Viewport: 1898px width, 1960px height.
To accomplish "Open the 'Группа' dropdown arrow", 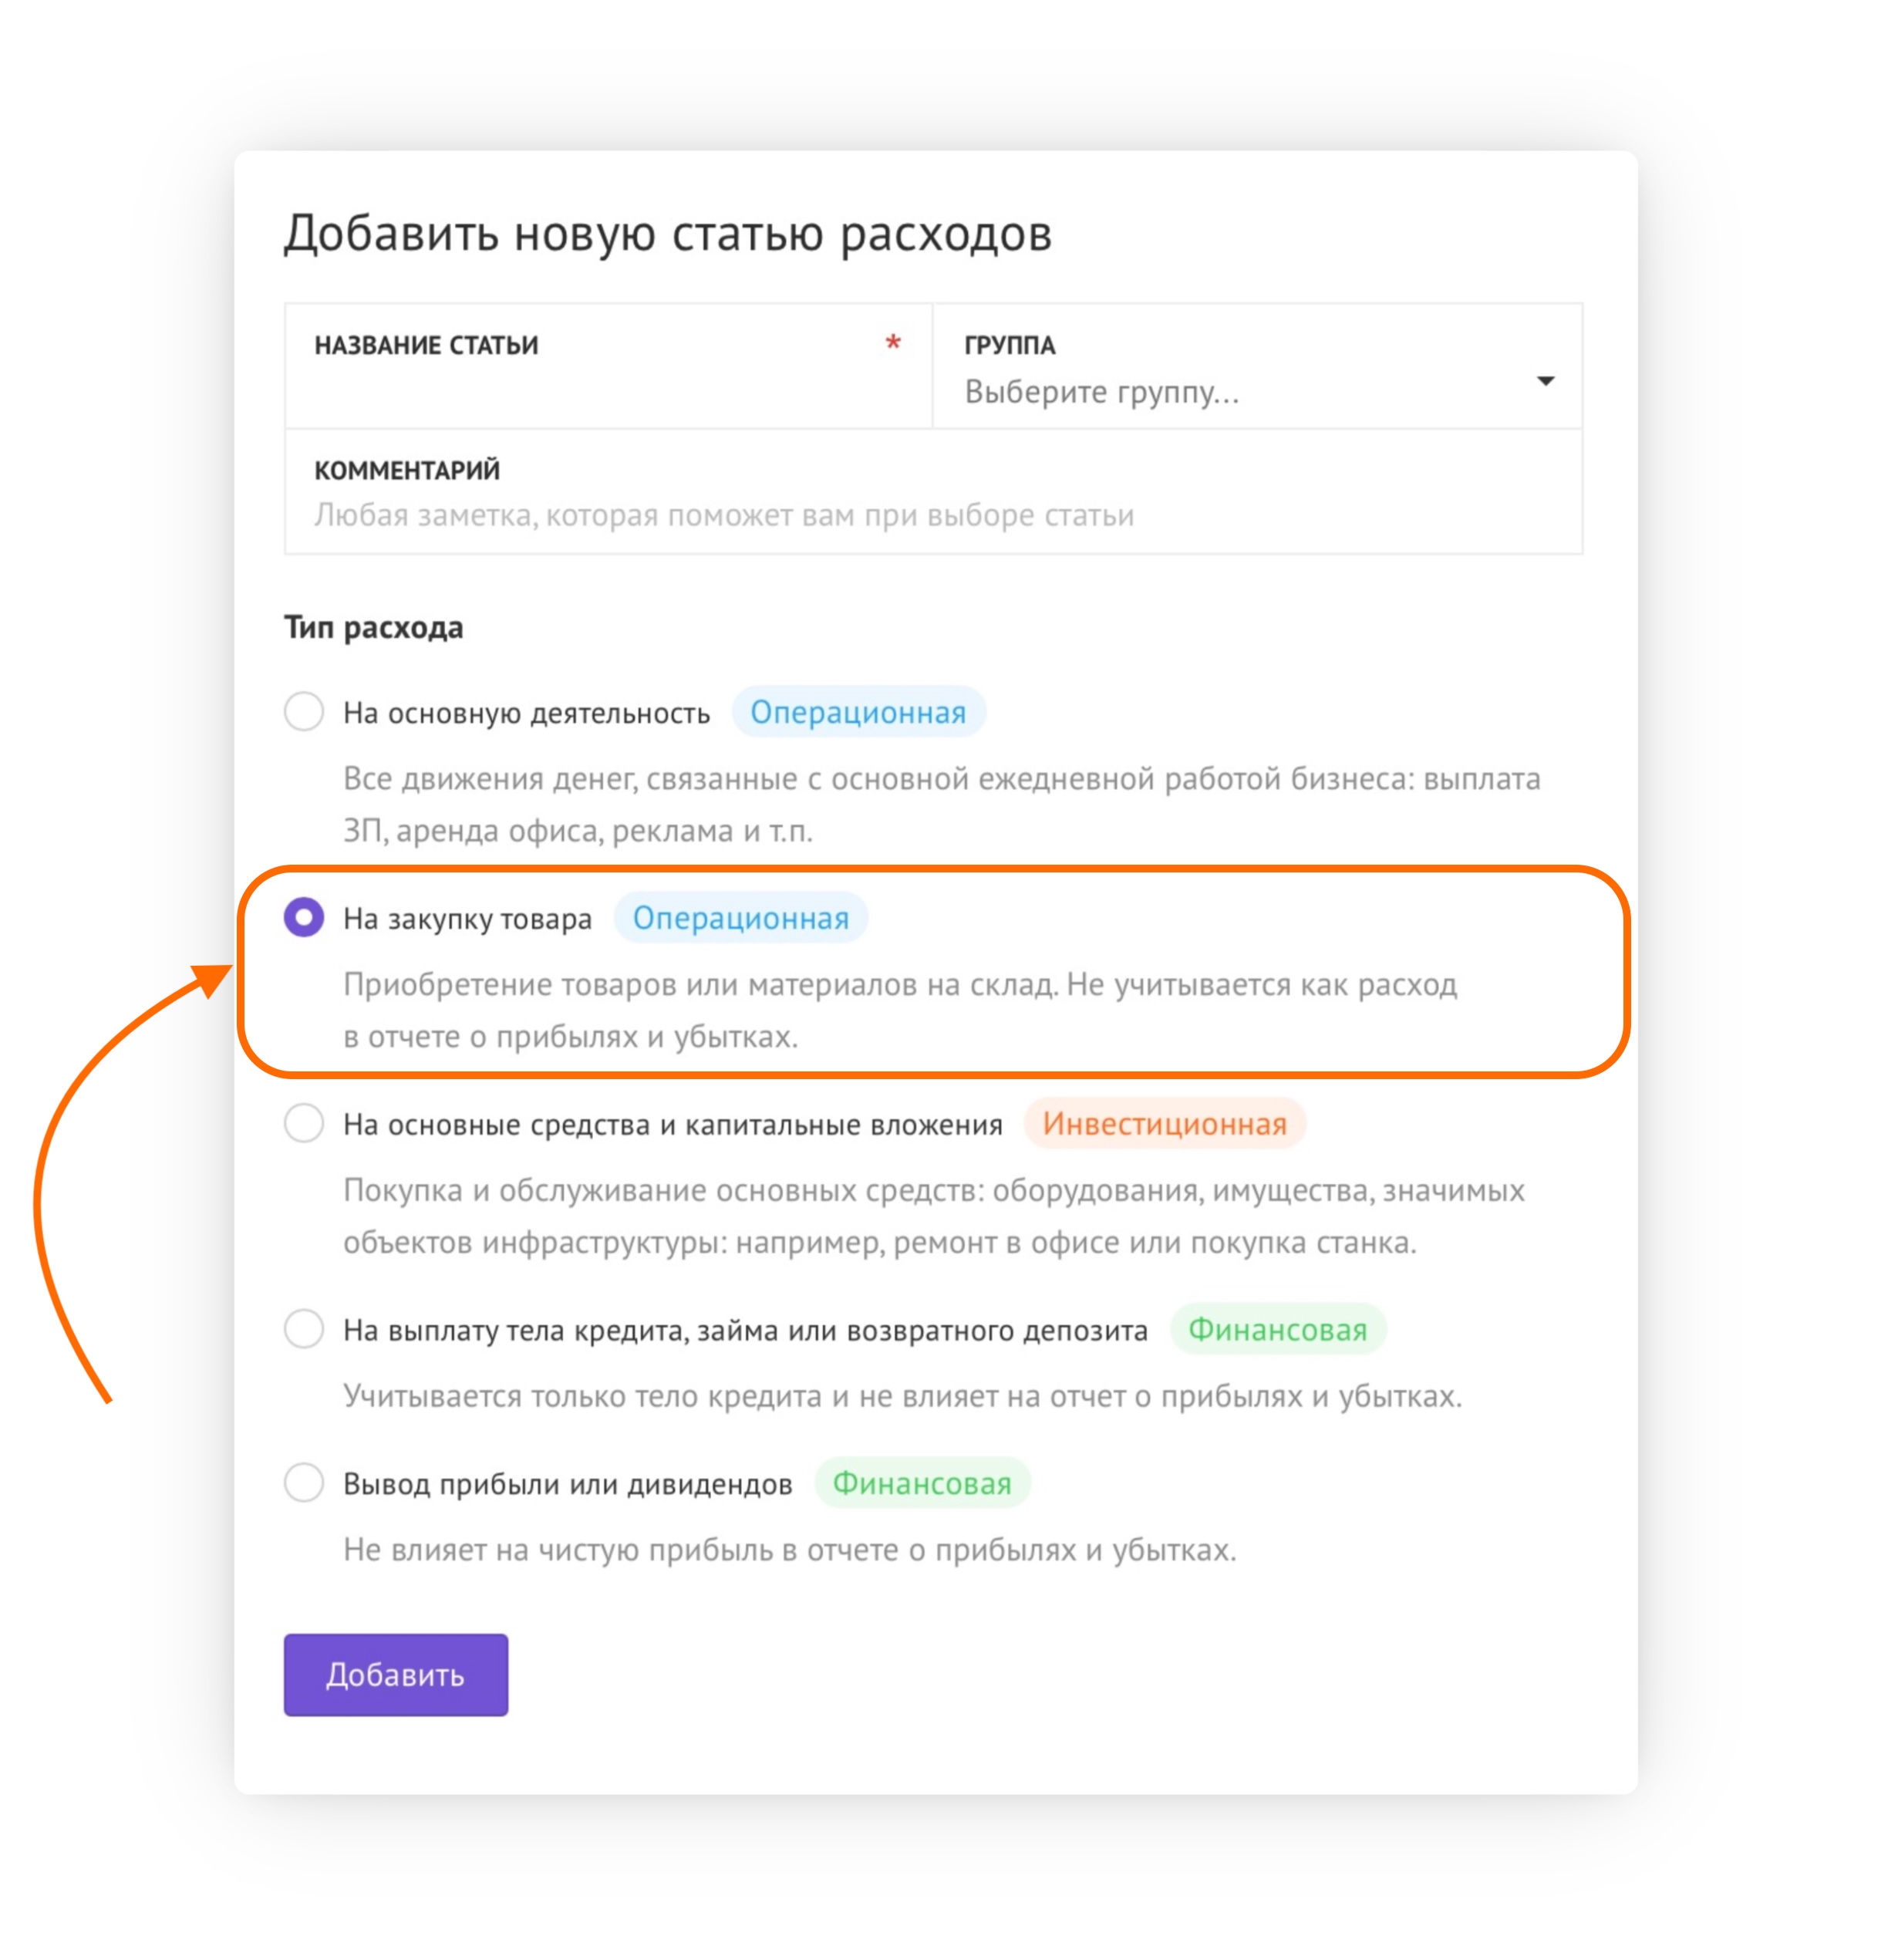I will [1545, 381].
